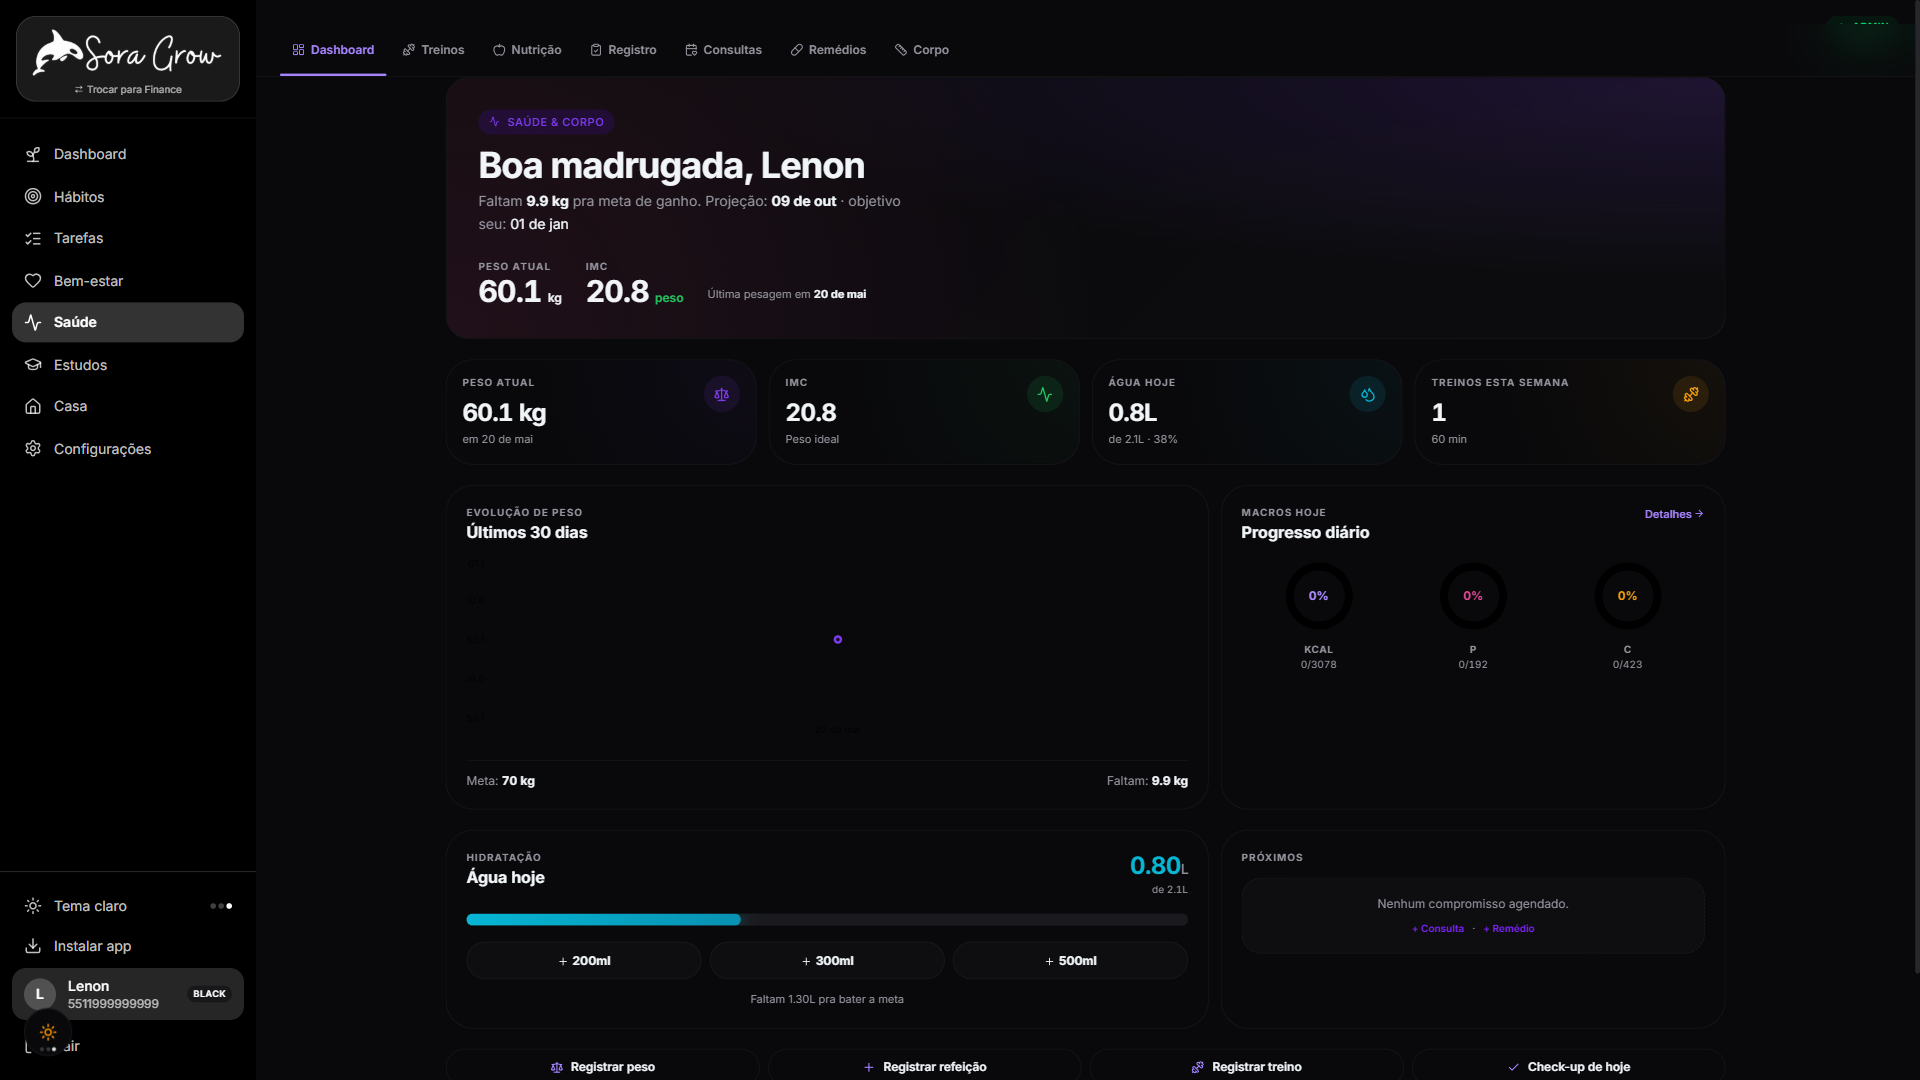Click the + Consulta link

click(x=1438, y=929)
